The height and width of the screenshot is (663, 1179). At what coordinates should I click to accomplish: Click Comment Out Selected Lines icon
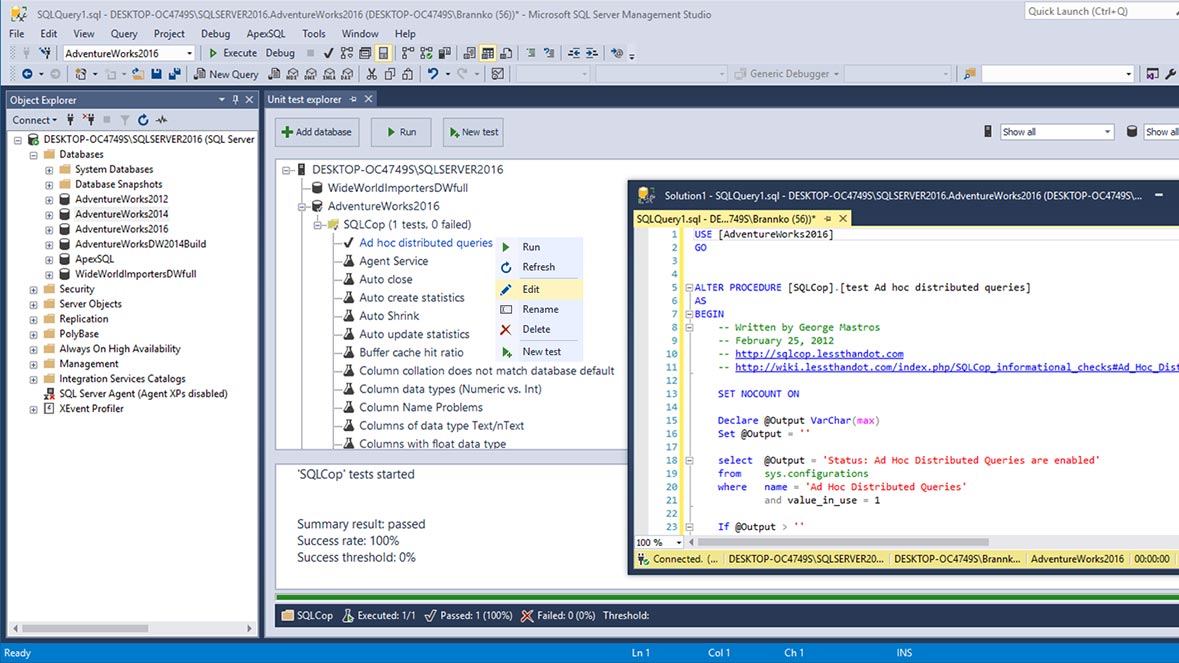click(x=531, y=53)
